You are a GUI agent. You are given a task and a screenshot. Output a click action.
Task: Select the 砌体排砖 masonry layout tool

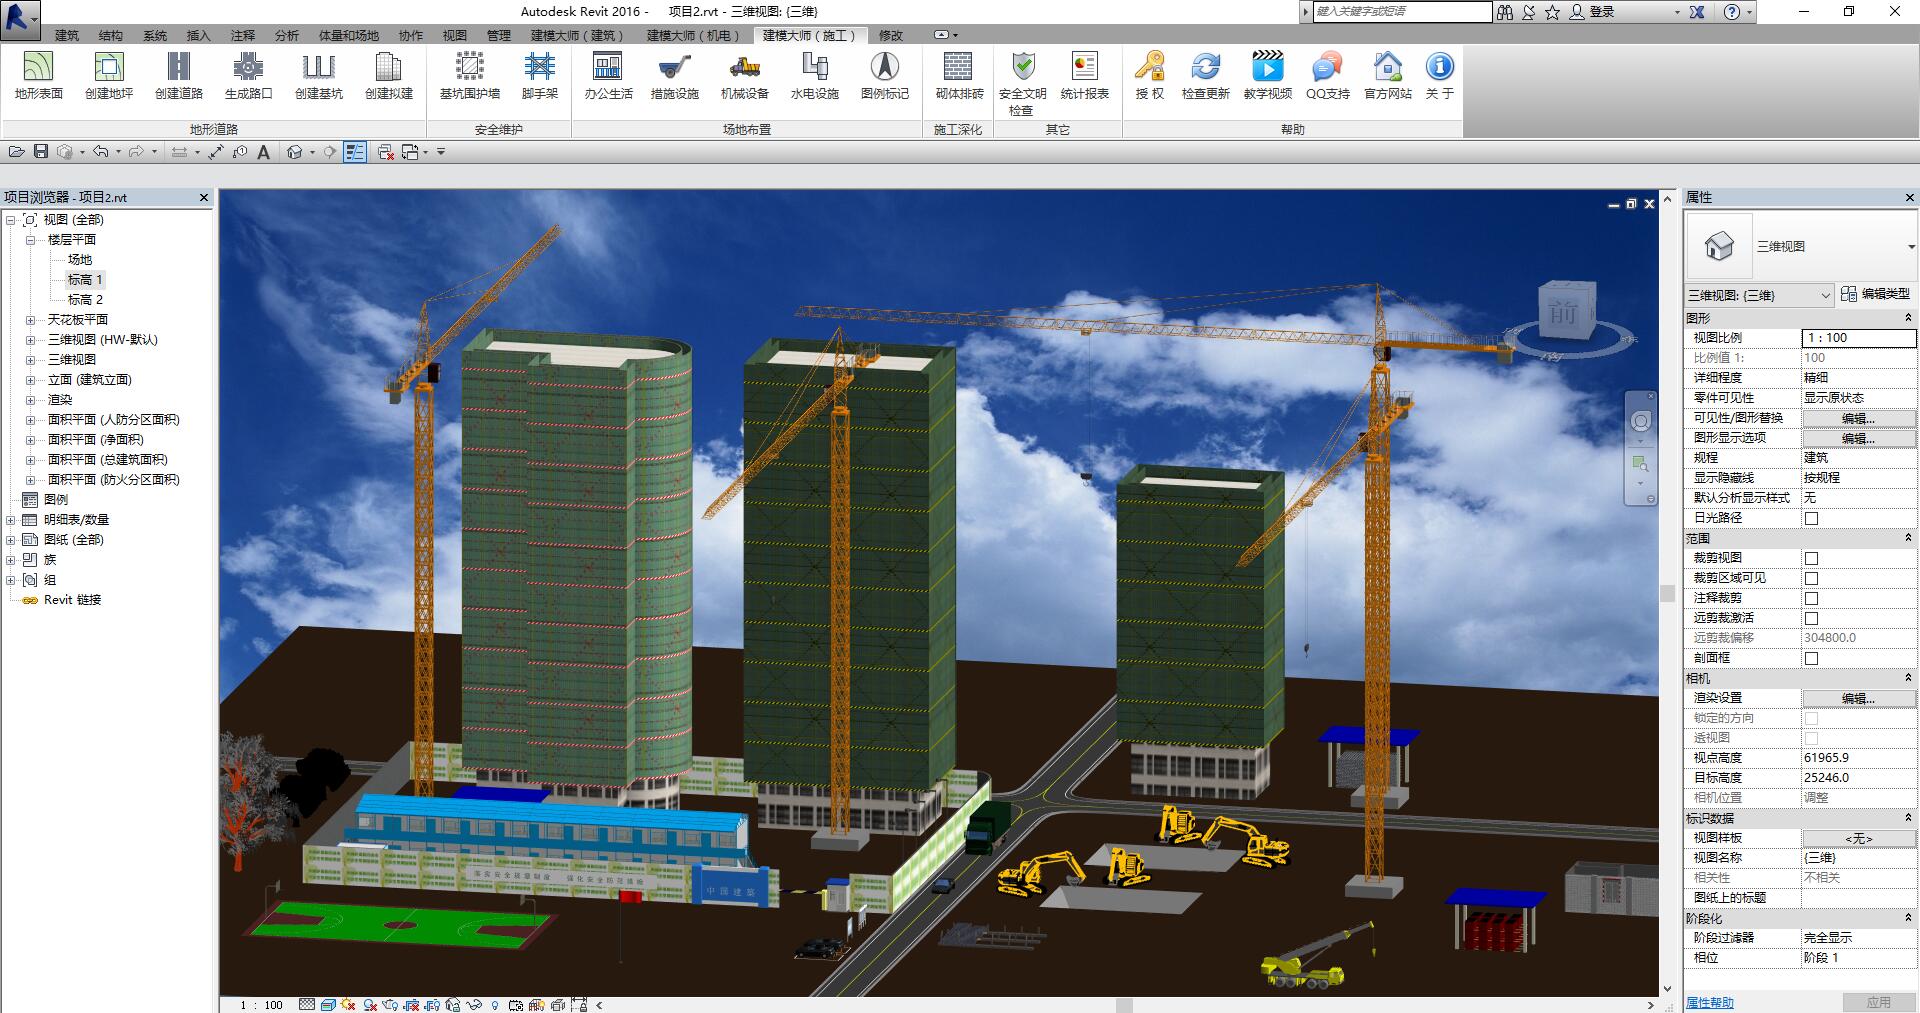coord(958,76)
